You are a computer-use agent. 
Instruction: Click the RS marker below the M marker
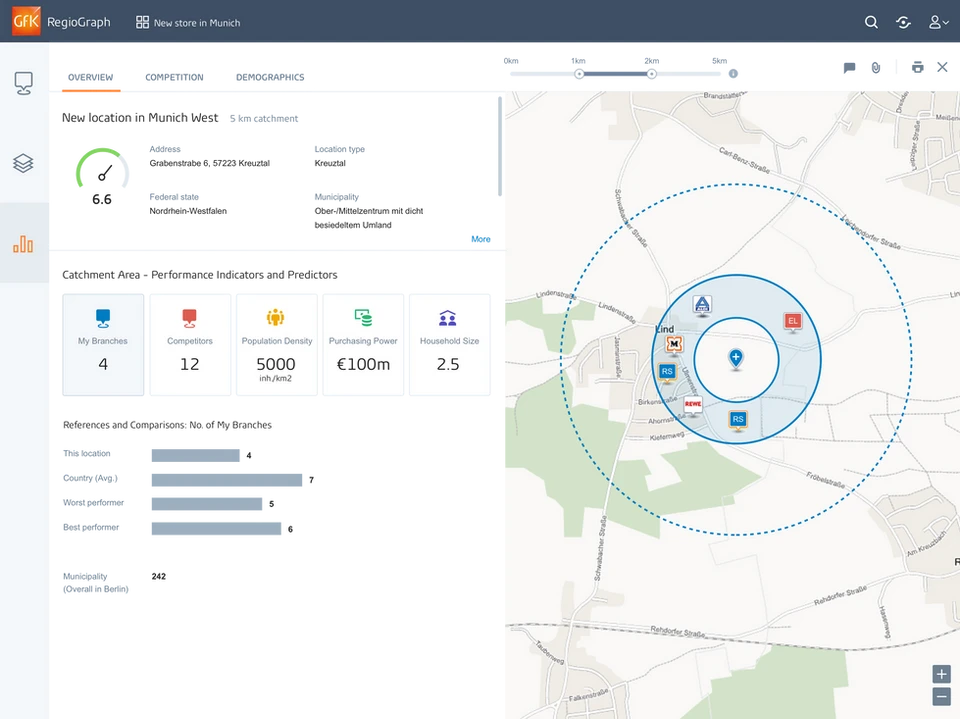coord(667,372)
